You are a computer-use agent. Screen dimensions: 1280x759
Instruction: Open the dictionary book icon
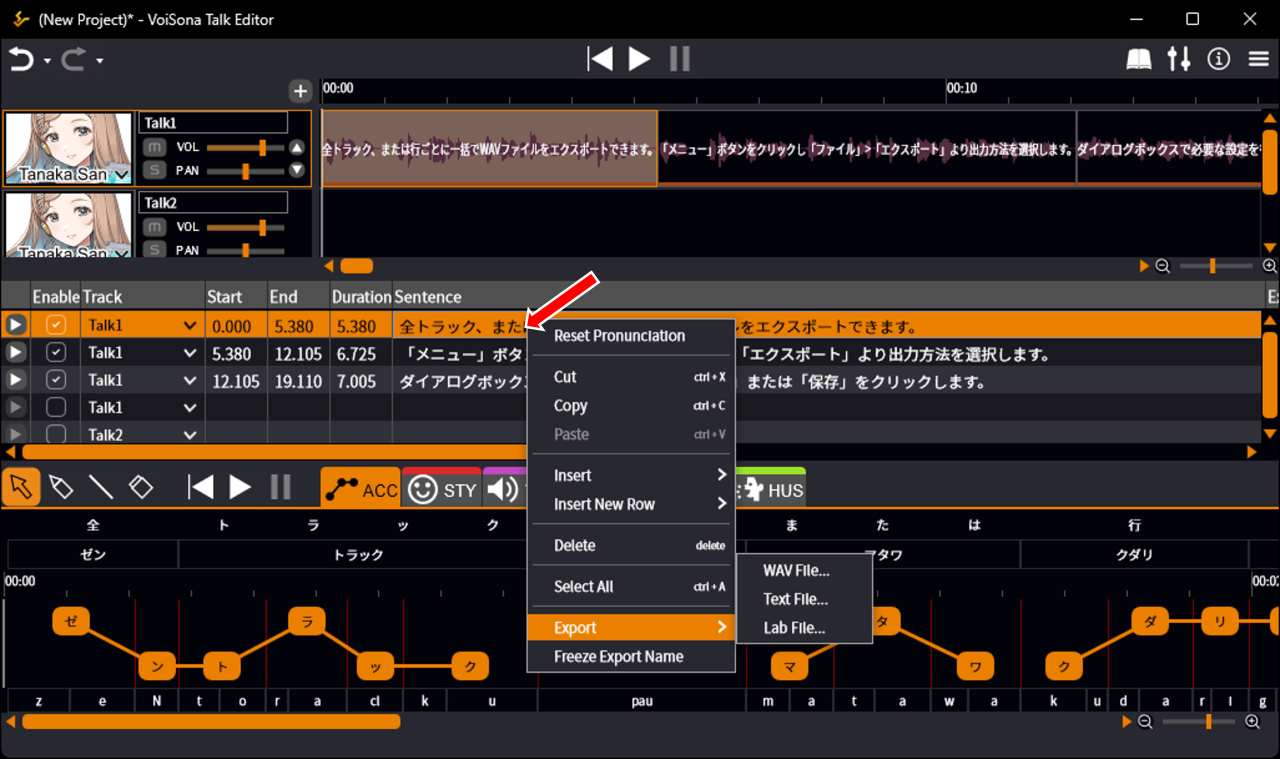(x=1139, y=60)
